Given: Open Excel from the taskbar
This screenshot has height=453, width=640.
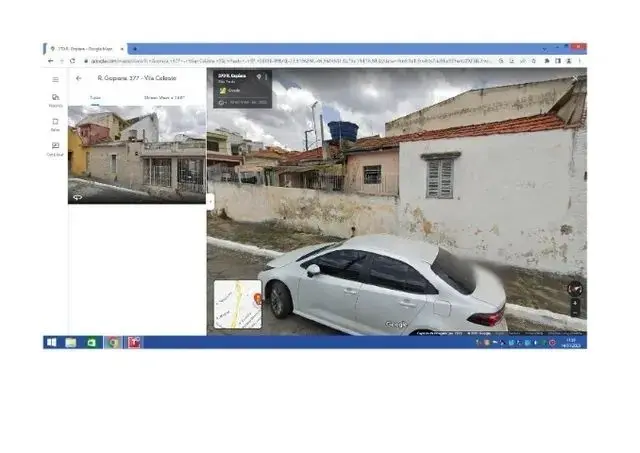Looking at the screenshot, I should pyautogui.click(x=92, y=342).
